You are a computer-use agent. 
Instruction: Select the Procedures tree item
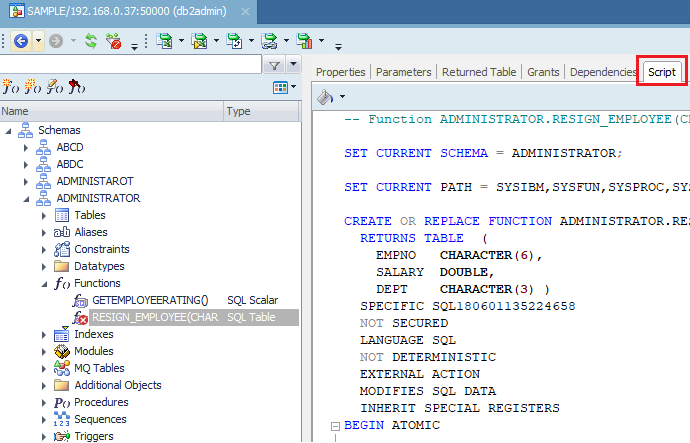[101, 402]
